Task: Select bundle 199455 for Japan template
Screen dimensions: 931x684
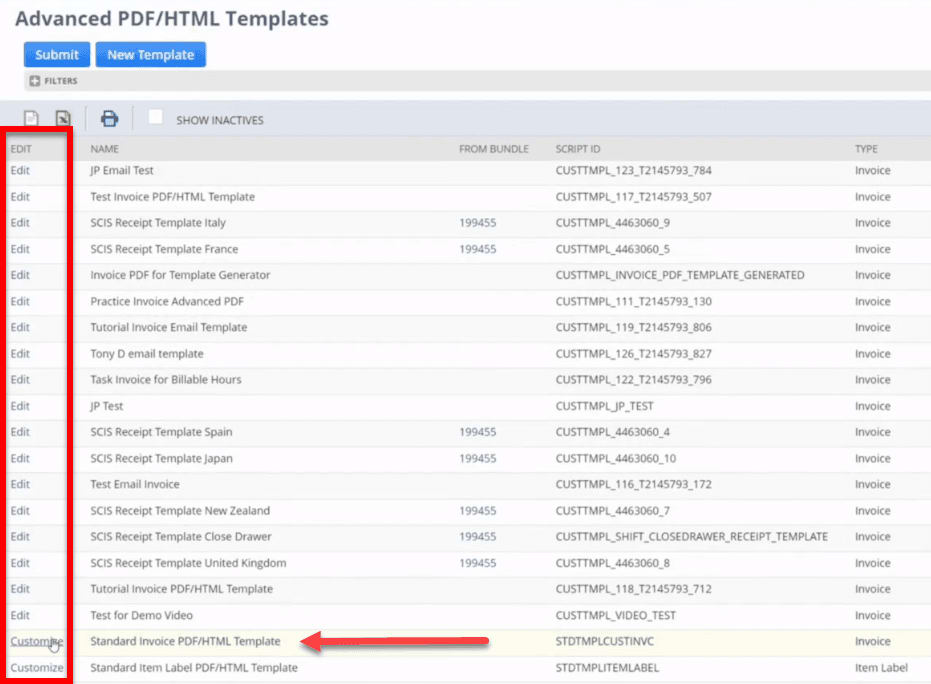Action: [x=477, y=458]
